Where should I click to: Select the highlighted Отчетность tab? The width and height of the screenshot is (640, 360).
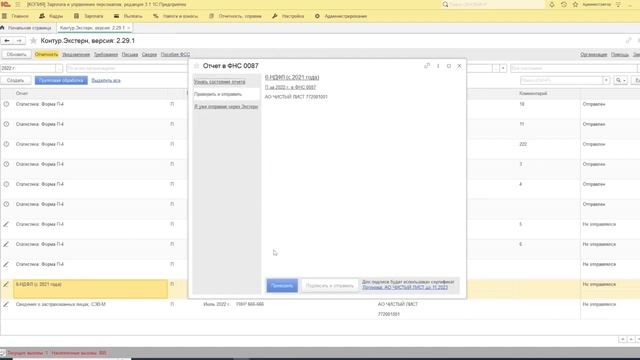click(47, 54)
